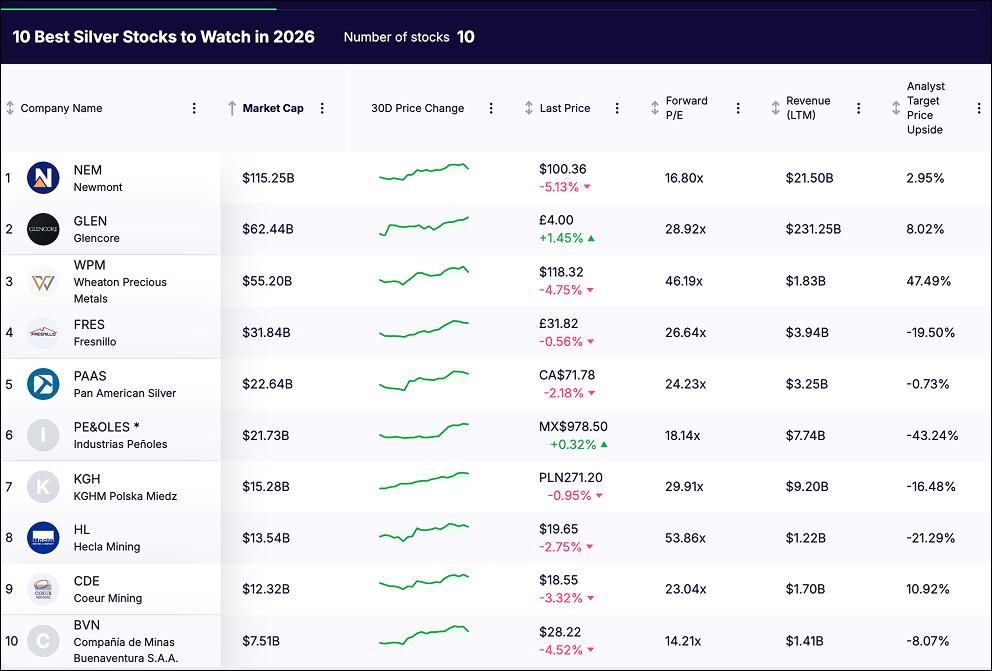
Task: Click the Glencore logo icon
Action: pyautogui.click(x=43, y=230)
